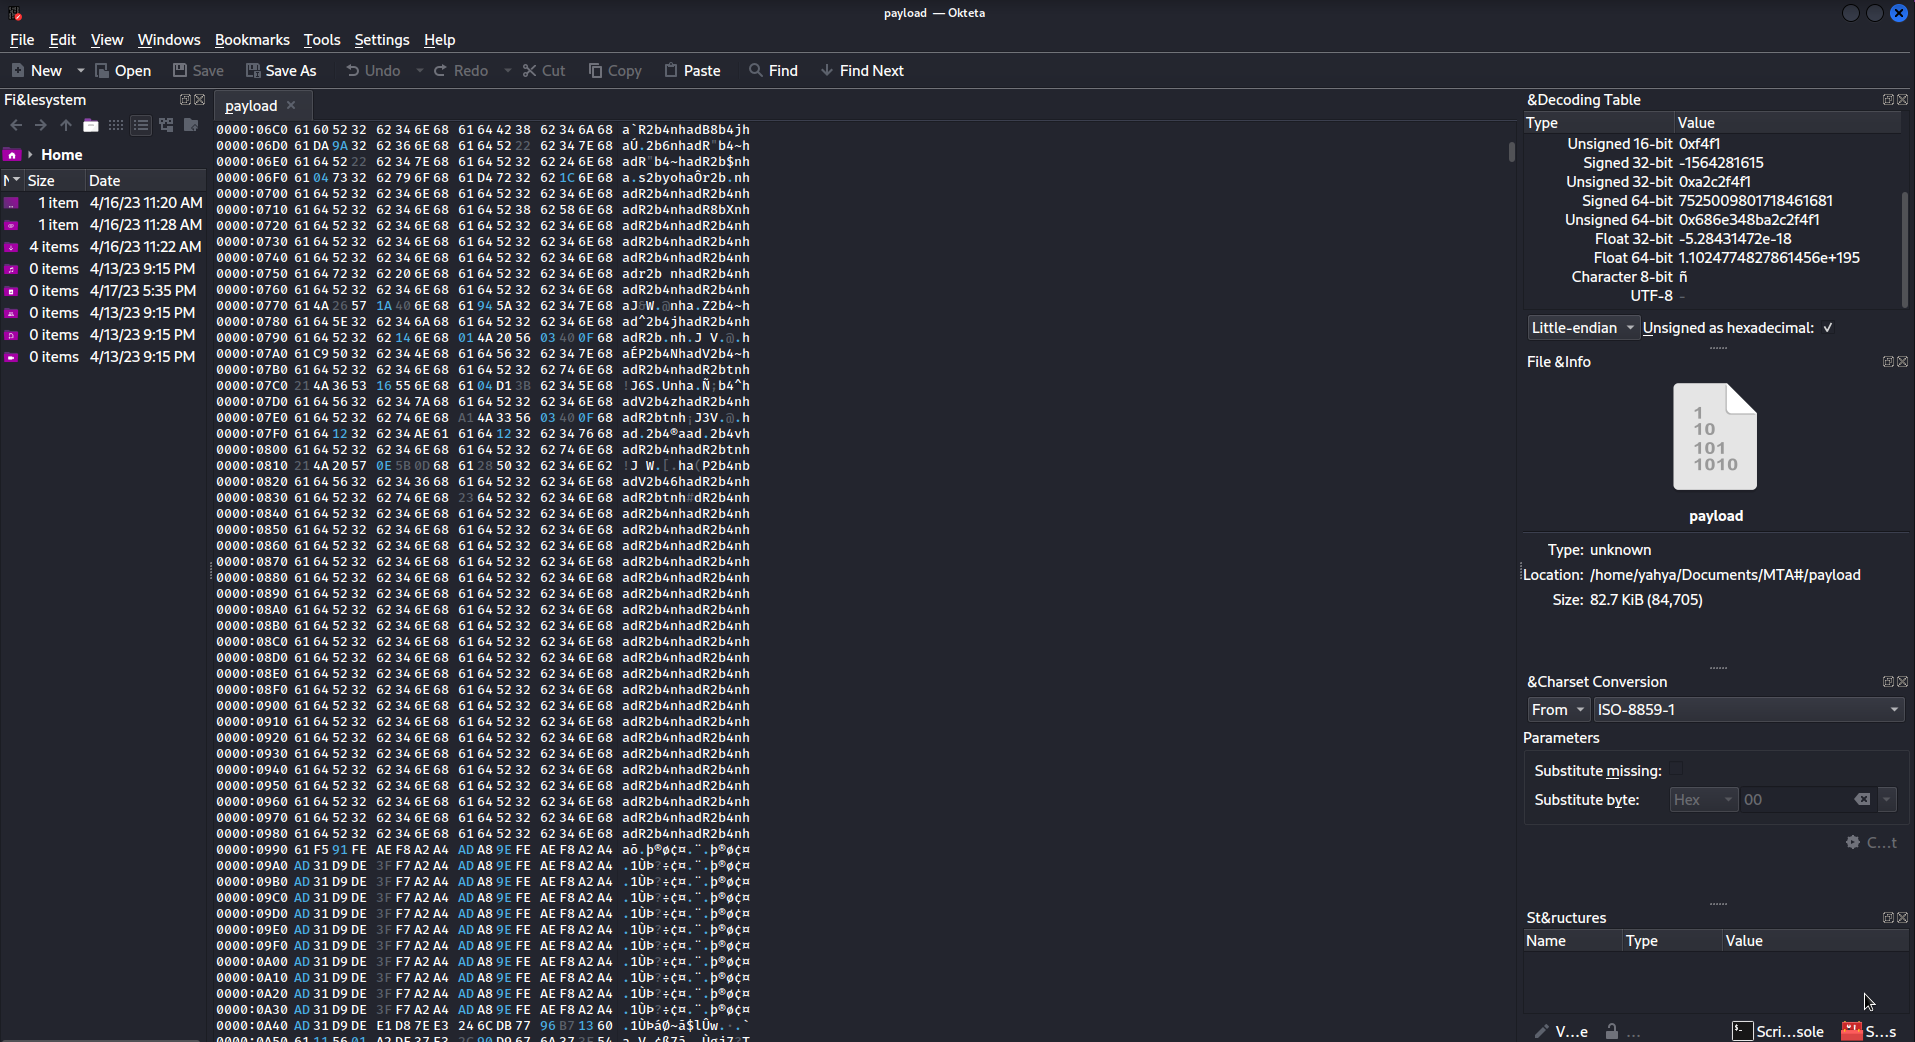The height and width of the screenshot is (1042, 1915).
Task: Select the folder dated 4/16/23 11:20 AM
Action: [103, 203]
